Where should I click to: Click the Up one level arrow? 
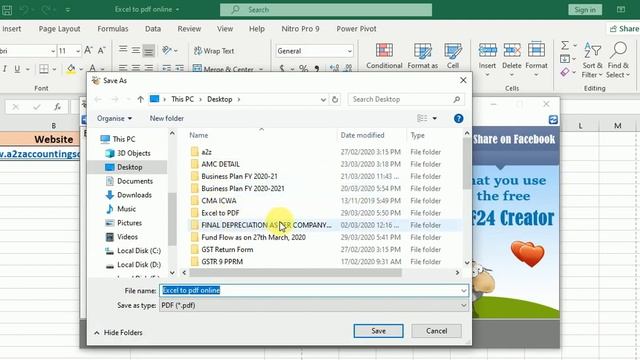140,99
